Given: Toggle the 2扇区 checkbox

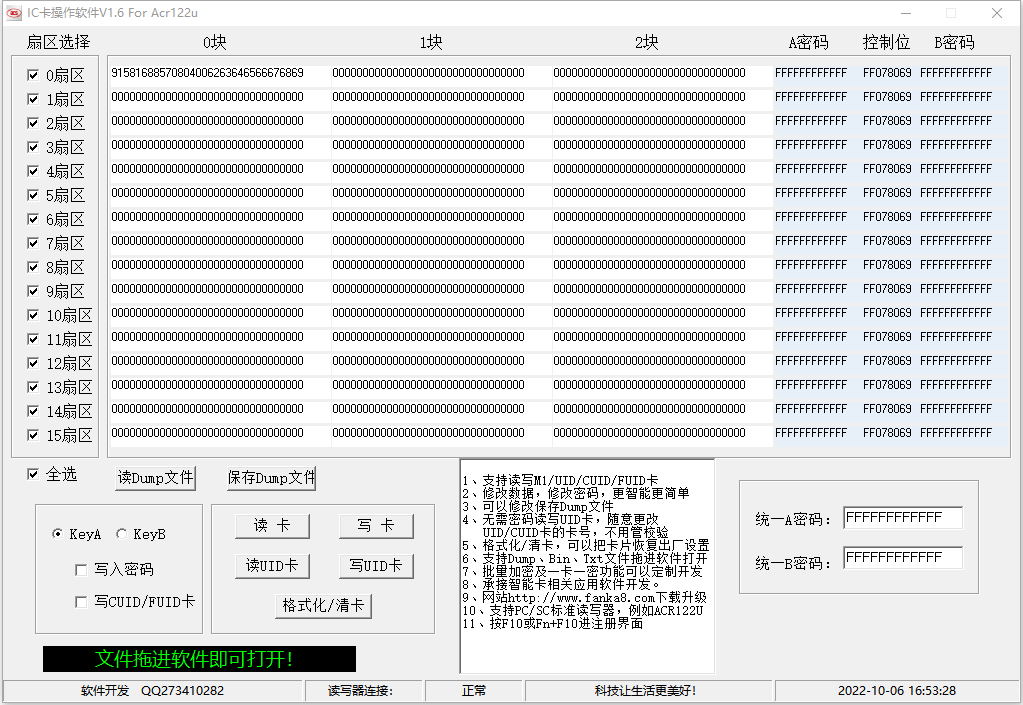Looking at the screenshot, I should point(33,123).
